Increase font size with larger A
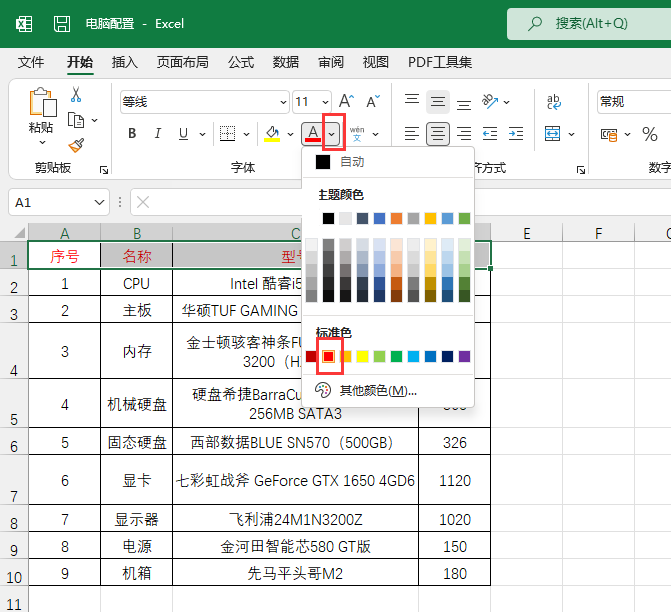 coord(346,102)
